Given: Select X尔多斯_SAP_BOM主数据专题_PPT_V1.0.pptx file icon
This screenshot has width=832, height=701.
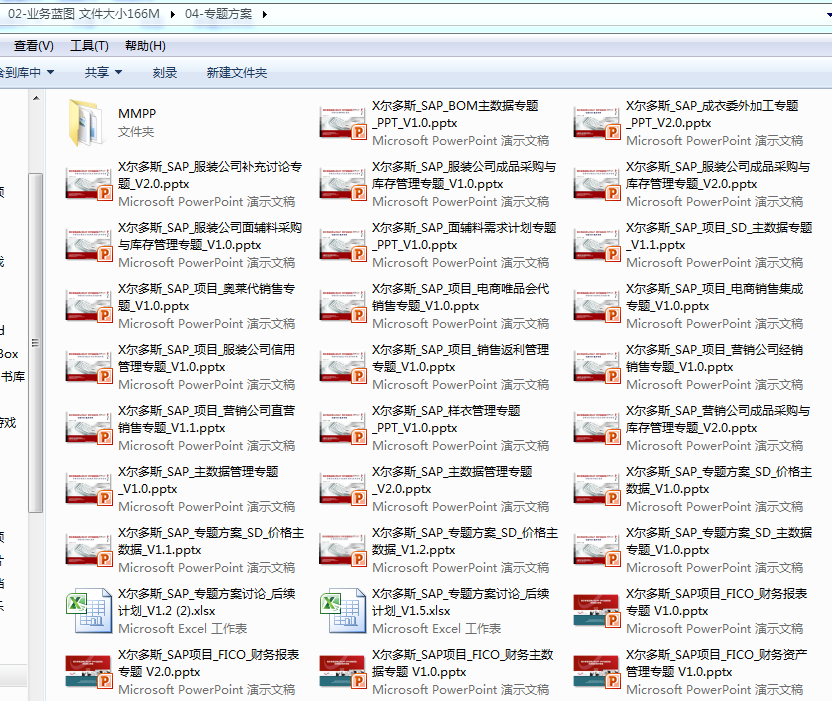Looking at the screenshot, I should tap(343, 123).
